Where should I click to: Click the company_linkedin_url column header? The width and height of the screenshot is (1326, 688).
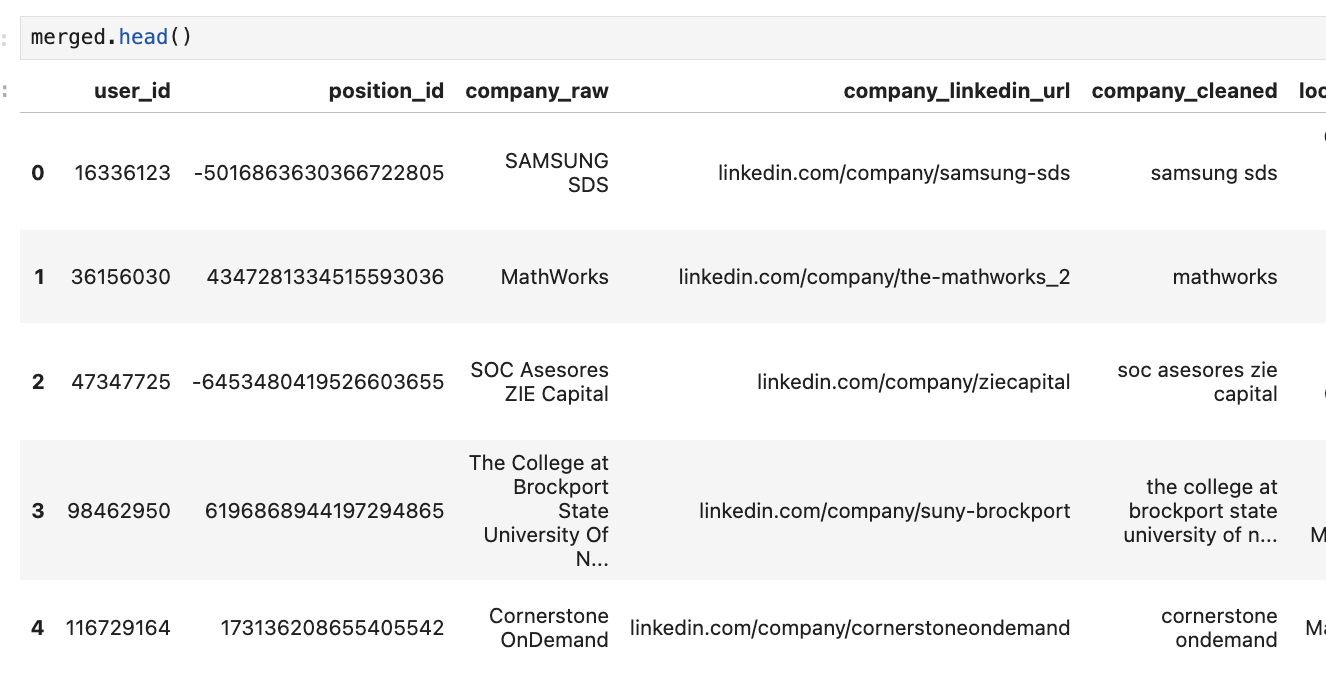click(956, 91)
